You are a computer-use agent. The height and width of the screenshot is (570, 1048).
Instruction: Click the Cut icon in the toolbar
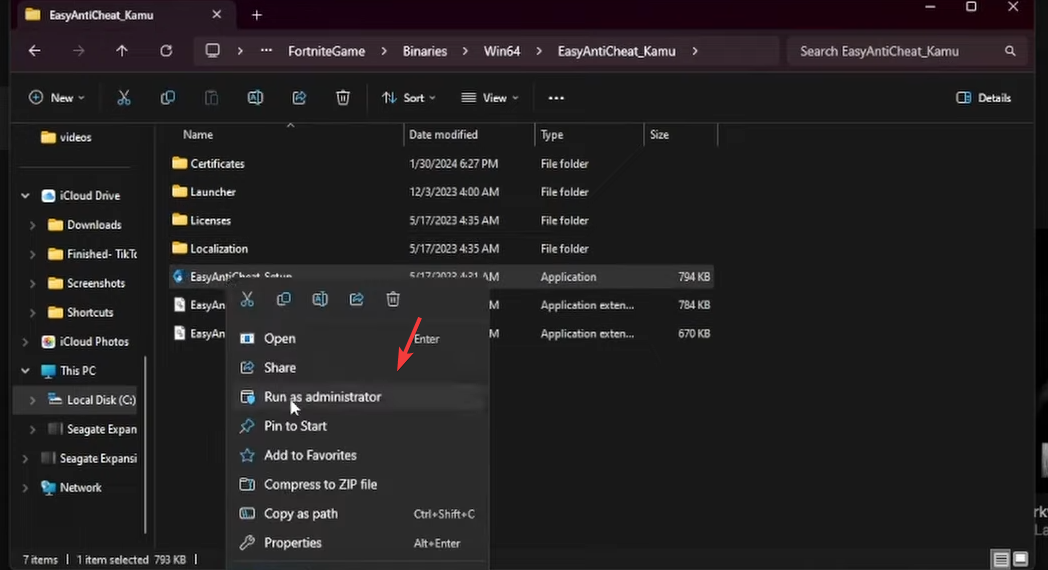point(124,98)
